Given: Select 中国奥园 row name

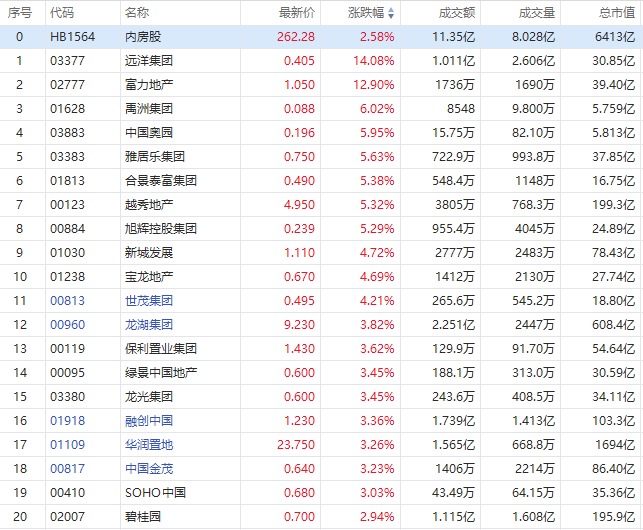Looking at the screenshot, I should pos(149,132).
